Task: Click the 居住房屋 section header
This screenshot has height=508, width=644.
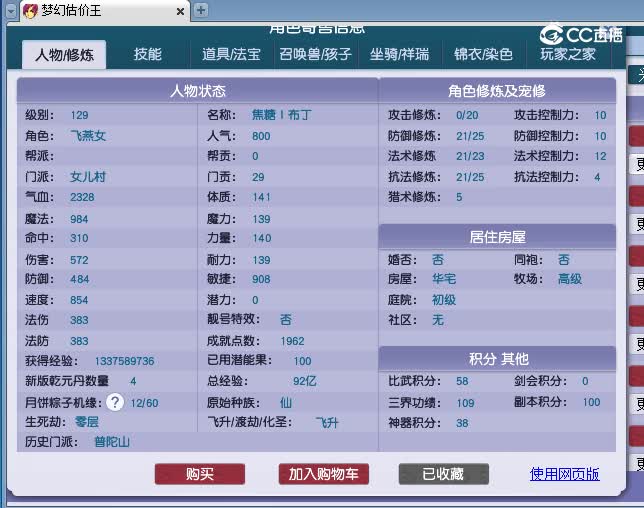Action: point(497,237)
